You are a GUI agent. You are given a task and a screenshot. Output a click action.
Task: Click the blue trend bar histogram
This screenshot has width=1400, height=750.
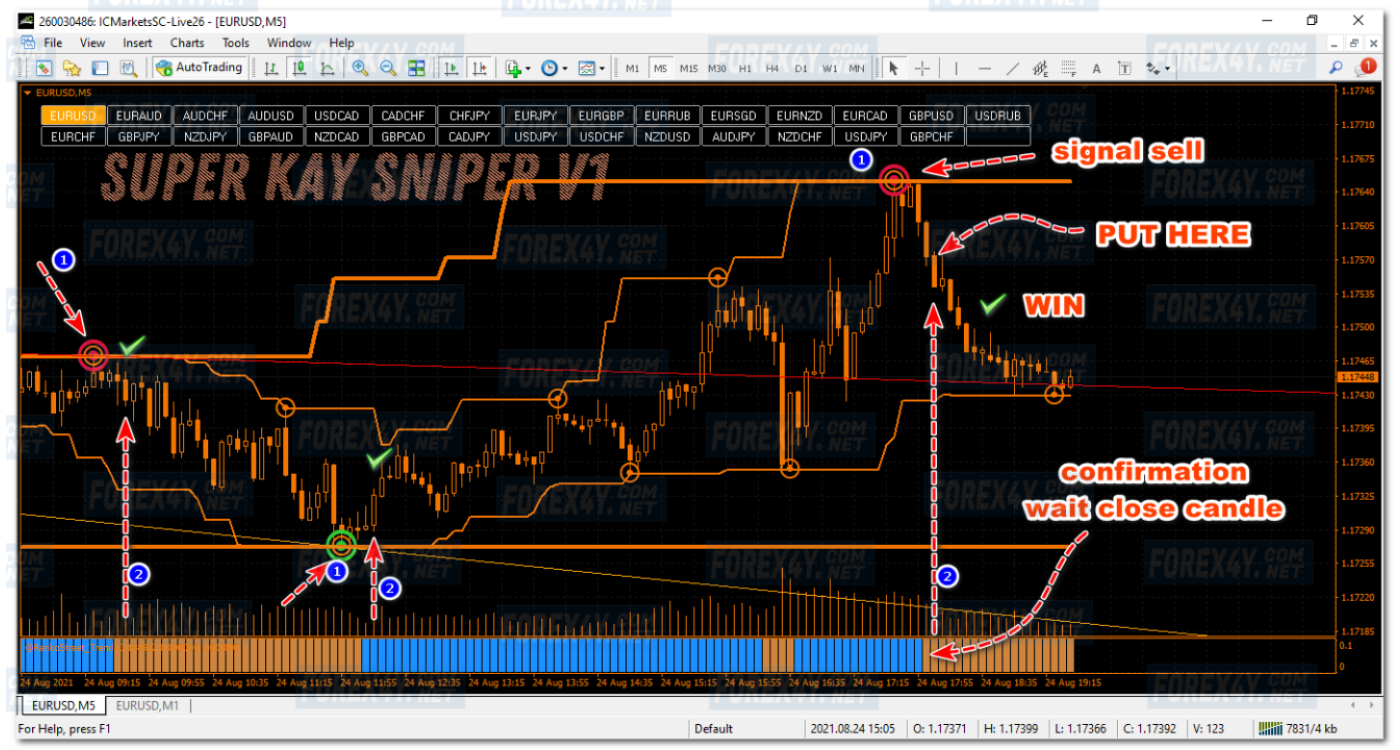(x=560, y=656)
